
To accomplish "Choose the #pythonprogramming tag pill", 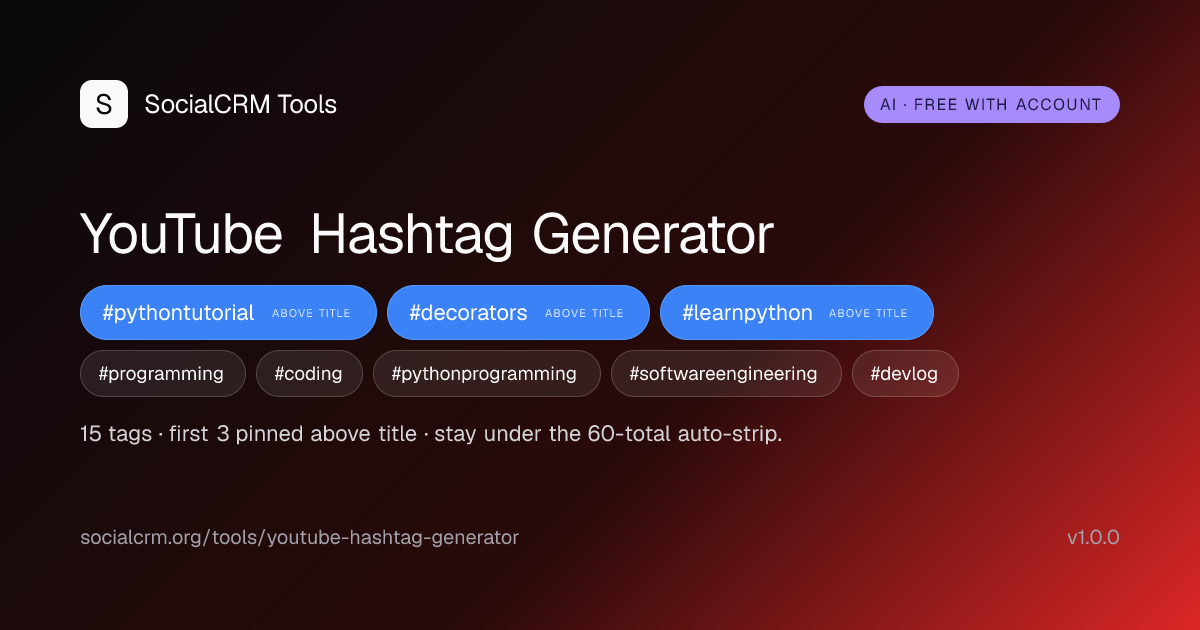I will 487,374.
